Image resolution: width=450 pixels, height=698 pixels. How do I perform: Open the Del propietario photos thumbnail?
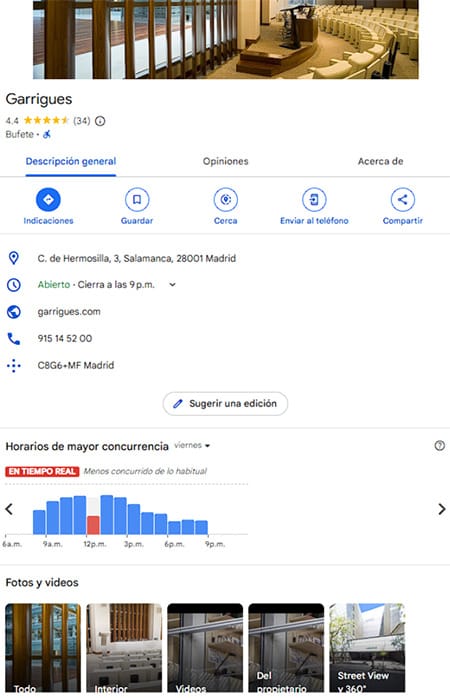(x=286, y=648)
